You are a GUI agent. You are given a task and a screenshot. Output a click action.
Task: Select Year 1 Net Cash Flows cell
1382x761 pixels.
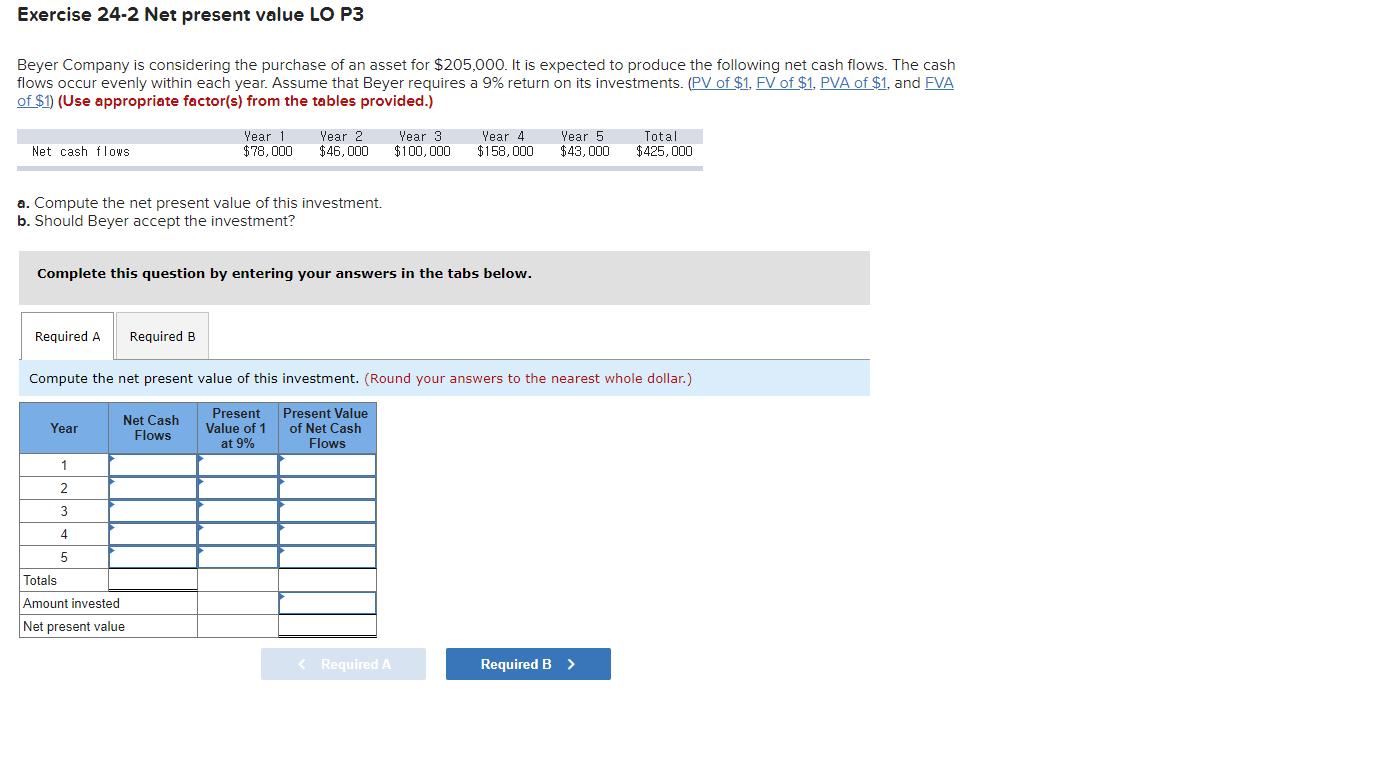(x=153, y=465)
